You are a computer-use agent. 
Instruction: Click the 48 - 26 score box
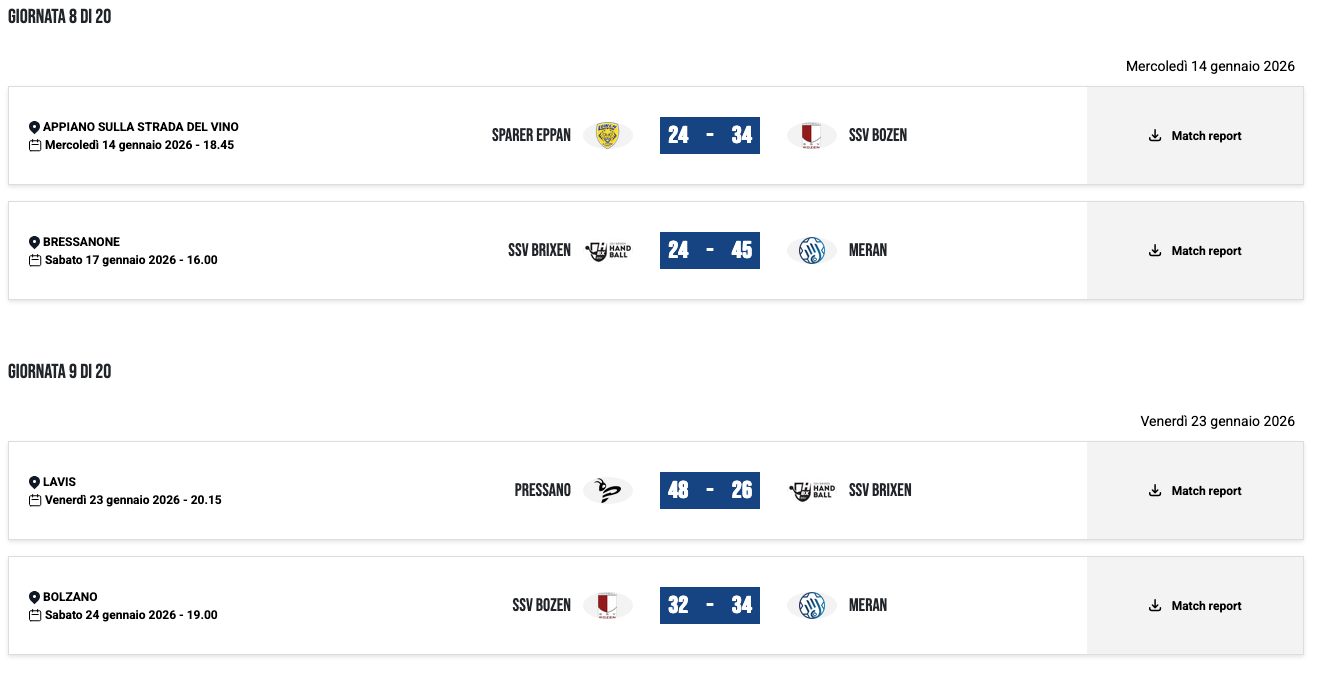710,491
